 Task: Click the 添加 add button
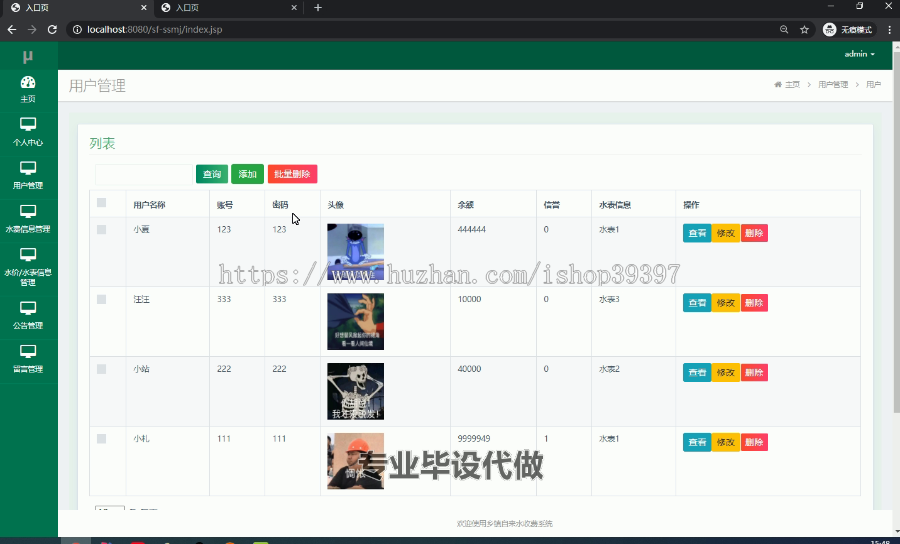tap(247, 174)
